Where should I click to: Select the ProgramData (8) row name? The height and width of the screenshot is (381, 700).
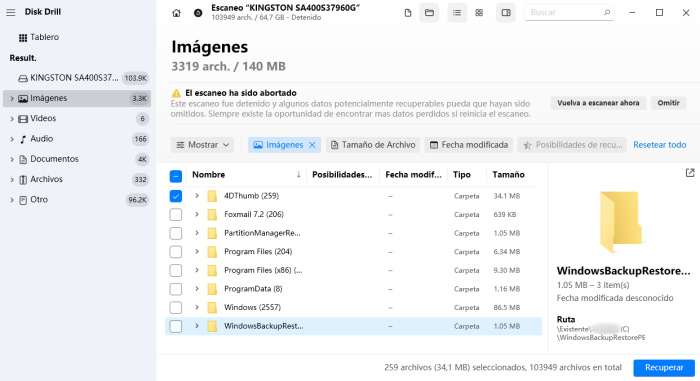[x=253, y=289]
